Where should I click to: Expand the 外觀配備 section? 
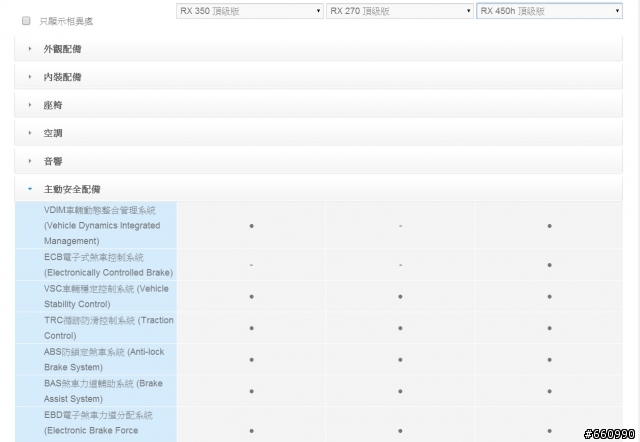pyautogui.click(x=318, y=49)
